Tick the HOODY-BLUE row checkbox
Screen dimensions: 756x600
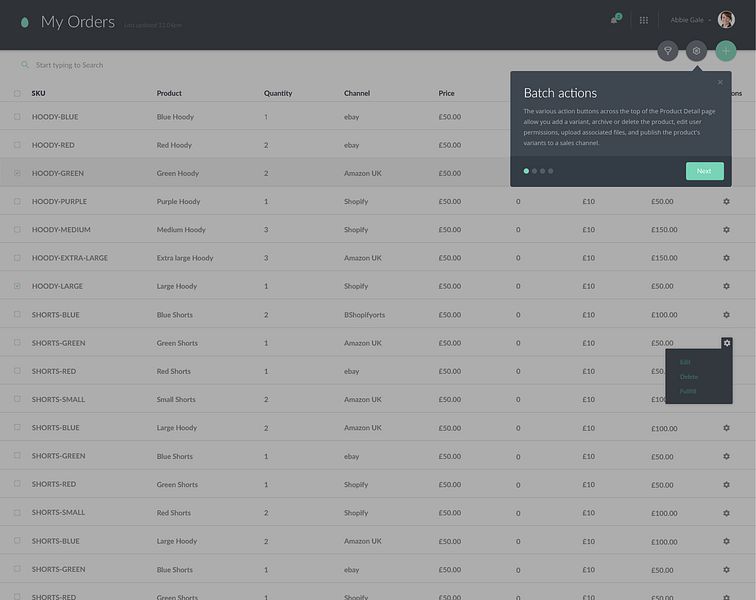click(17, 117)
